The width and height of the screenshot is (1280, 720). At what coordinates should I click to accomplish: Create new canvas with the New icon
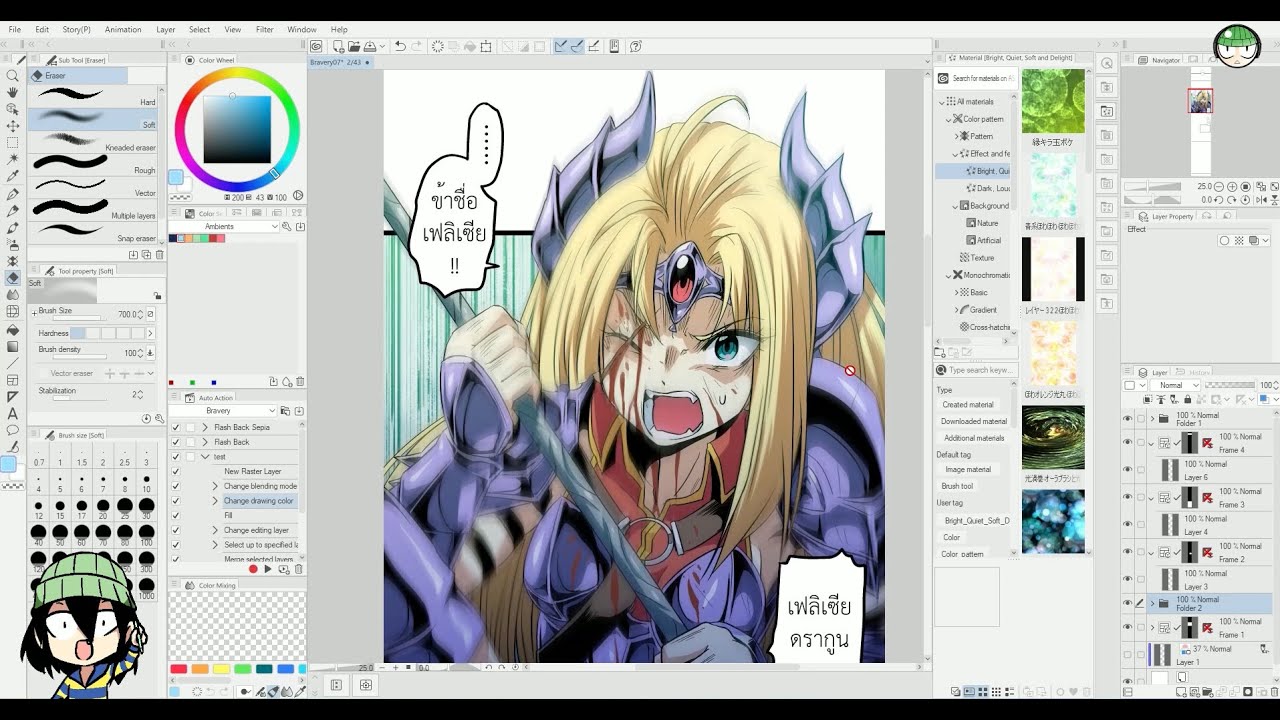pos(338,46)
